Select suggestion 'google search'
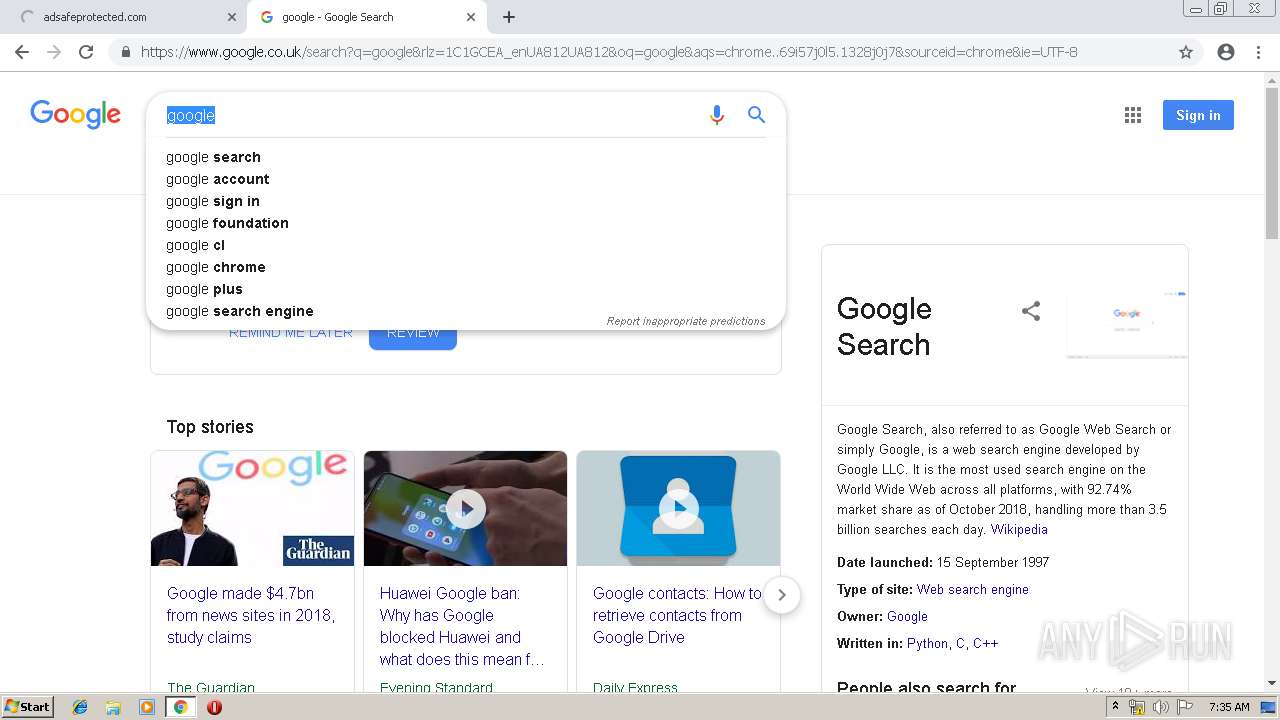 pos(466,157)
